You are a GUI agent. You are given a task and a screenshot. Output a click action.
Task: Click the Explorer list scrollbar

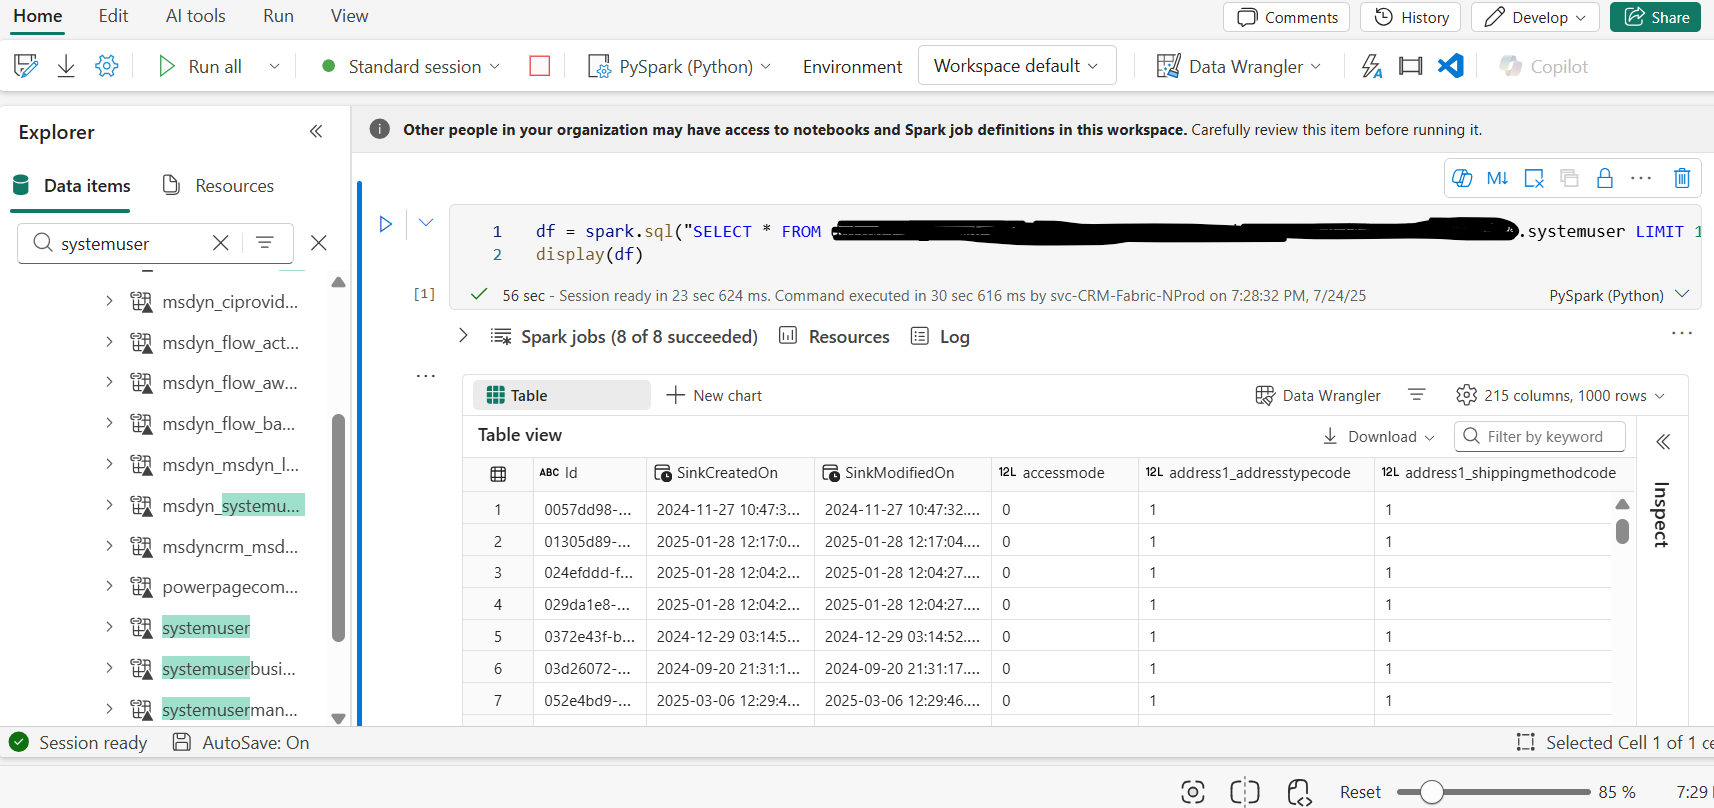(338, 527)
